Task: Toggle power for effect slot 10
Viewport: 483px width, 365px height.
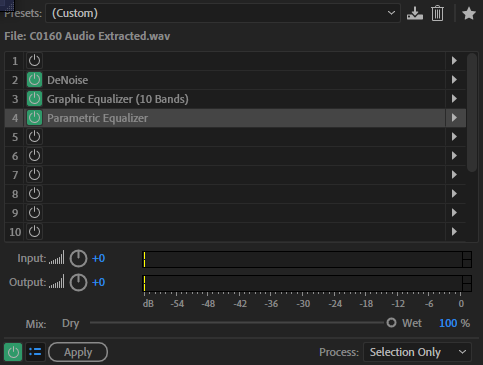Action: (34, 232)
